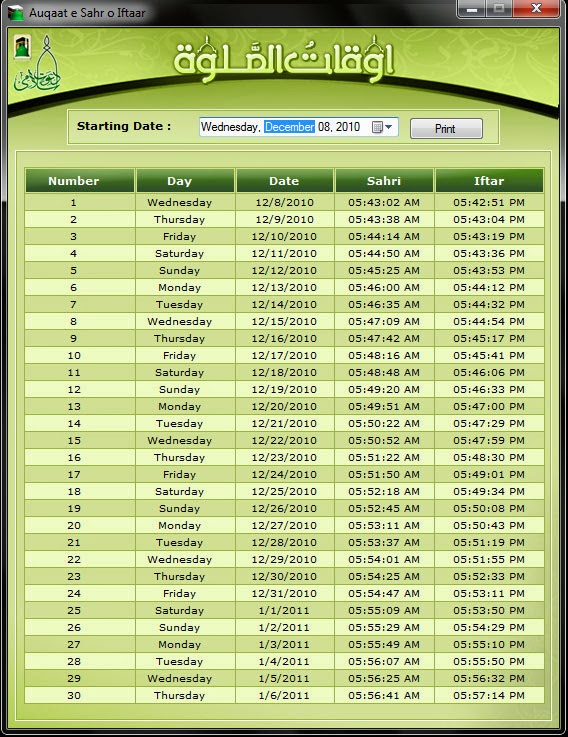This screenshot has width=568, height=737.
Task: Select the date cell 12/8/2010
Action: (284, 203)
